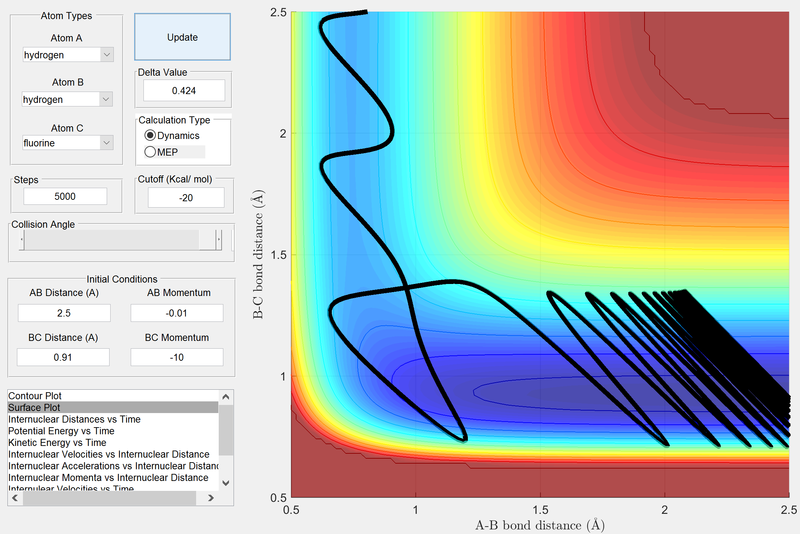This screenshot has width=800, height=534.
Task: Click the plot list horizontal scrollbar thumb
Action: [x=109, y=498]
